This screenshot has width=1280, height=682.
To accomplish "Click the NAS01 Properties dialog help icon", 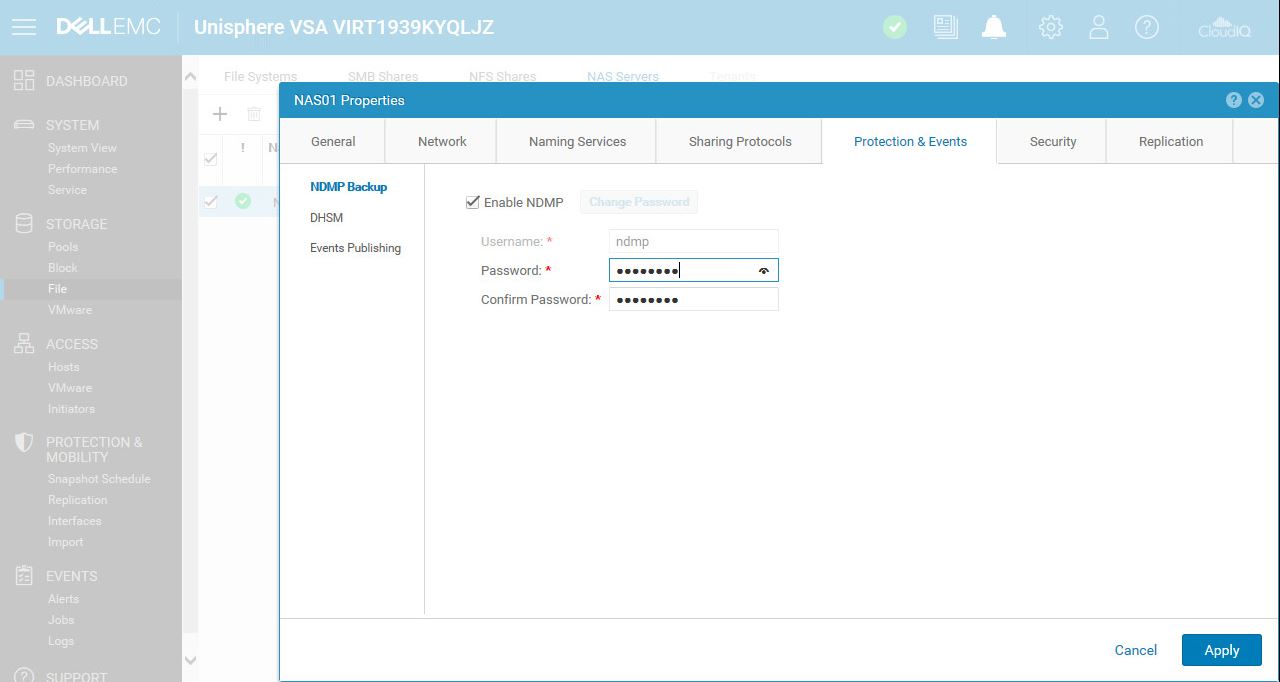I will (x=1234, y=100).
